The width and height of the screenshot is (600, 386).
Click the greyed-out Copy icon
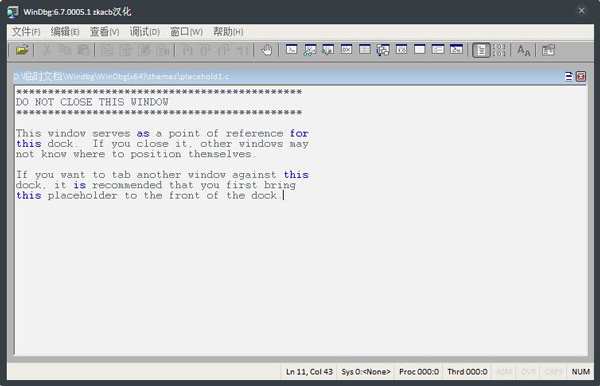point(65,50)
